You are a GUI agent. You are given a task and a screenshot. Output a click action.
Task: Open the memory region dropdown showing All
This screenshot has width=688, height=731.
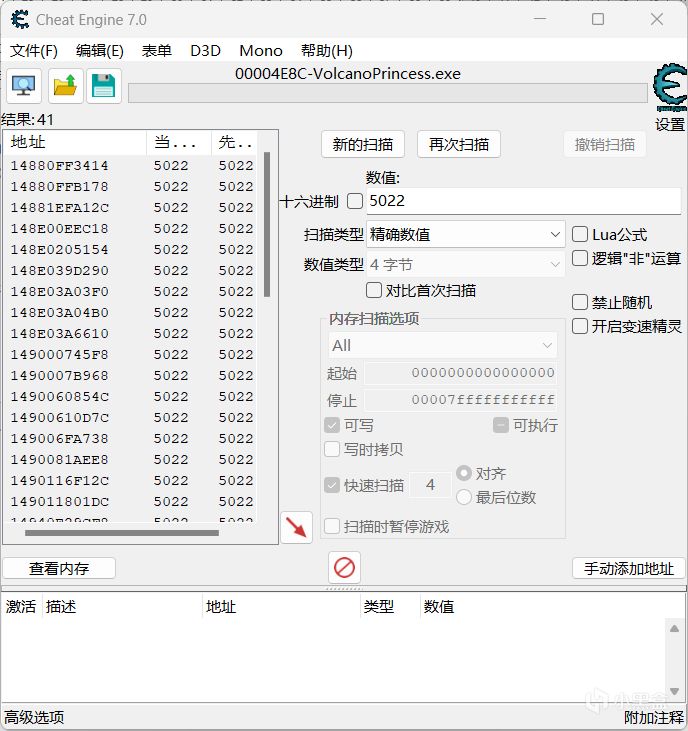pyautogui.click(x=442, y=345)
